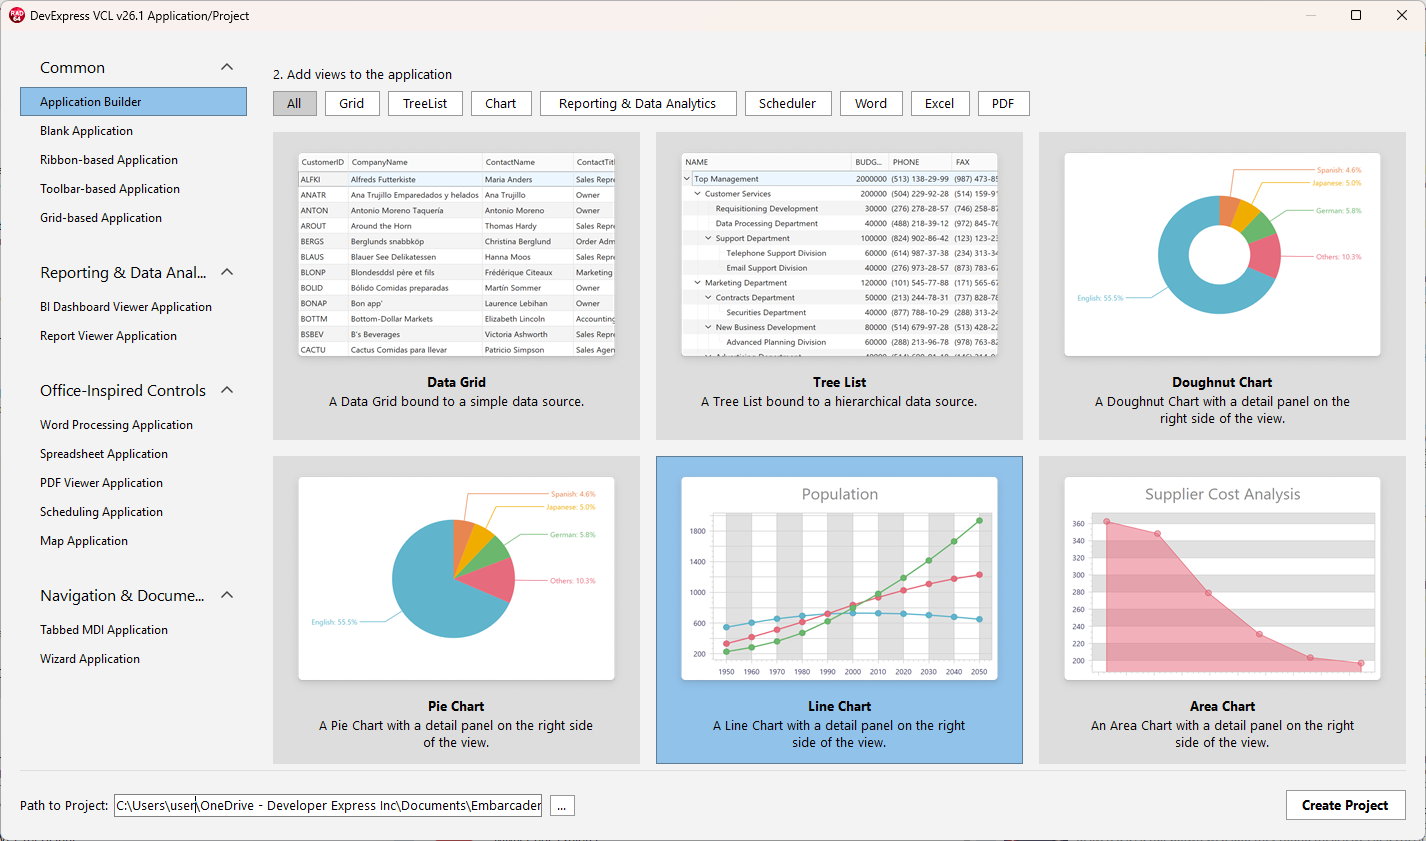Screen dimensions: 1426x841
Task: Click the Data Grid title text
Action: (x=456, y=382)
